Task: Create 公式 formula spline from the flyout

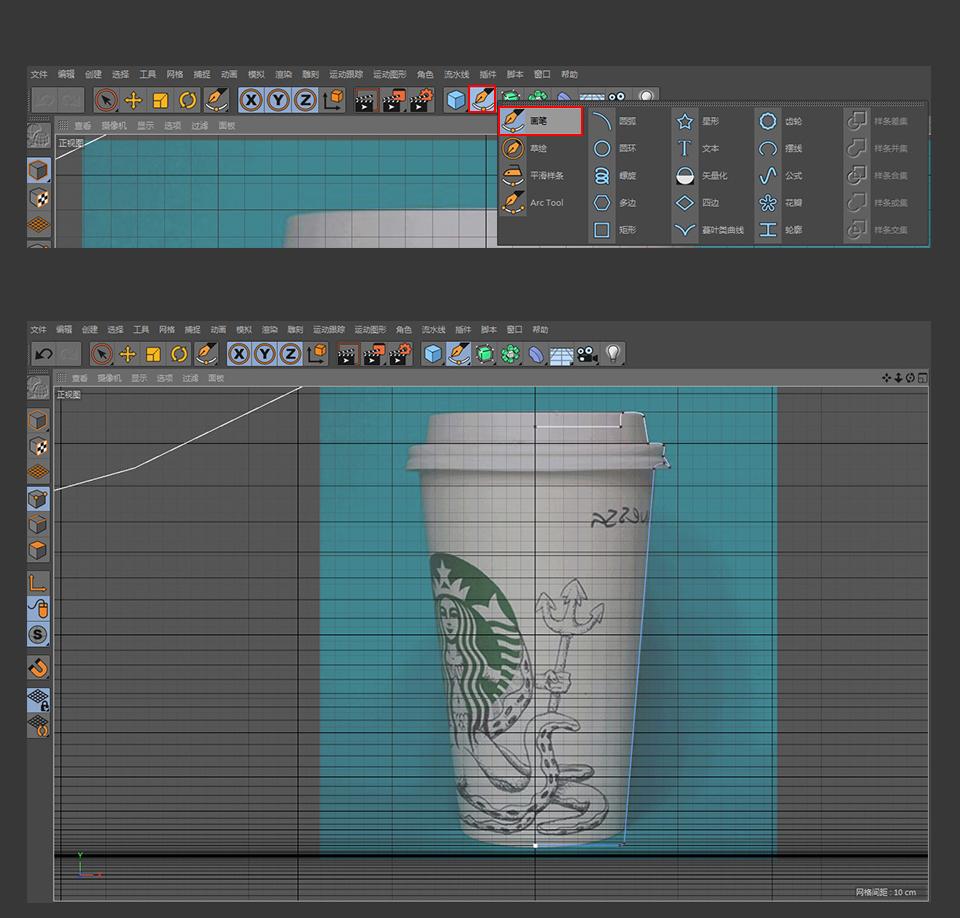Action: pyautogui.click(x=781, y=176)
